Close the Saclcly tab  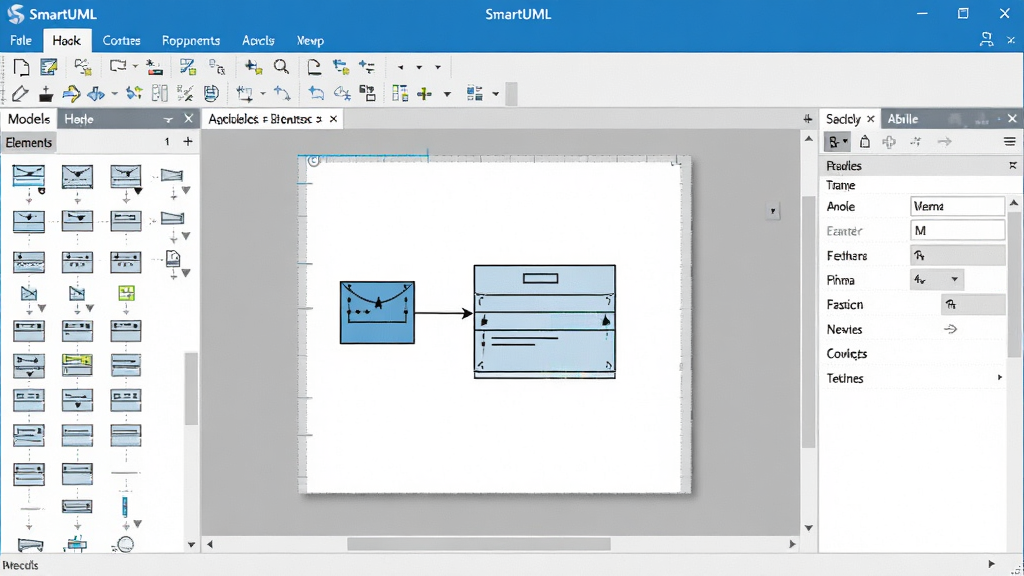click(x=871, y=119)
